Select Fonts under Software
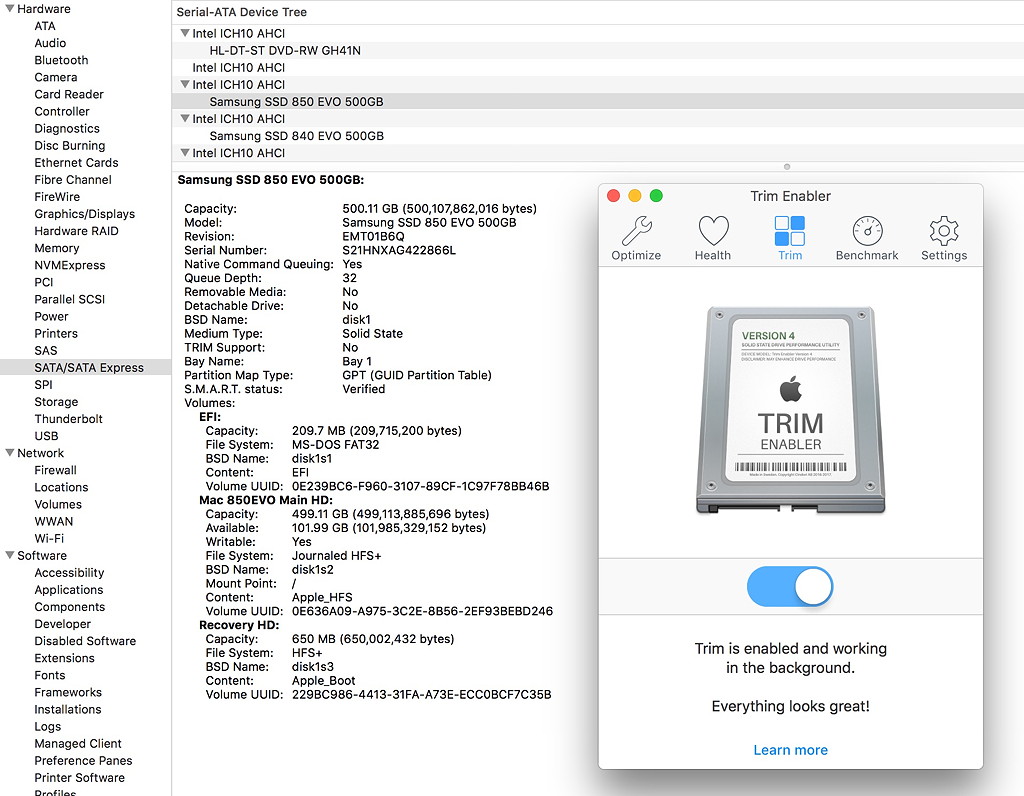This screenshot has width=1024, height=796. pos(50,675)
